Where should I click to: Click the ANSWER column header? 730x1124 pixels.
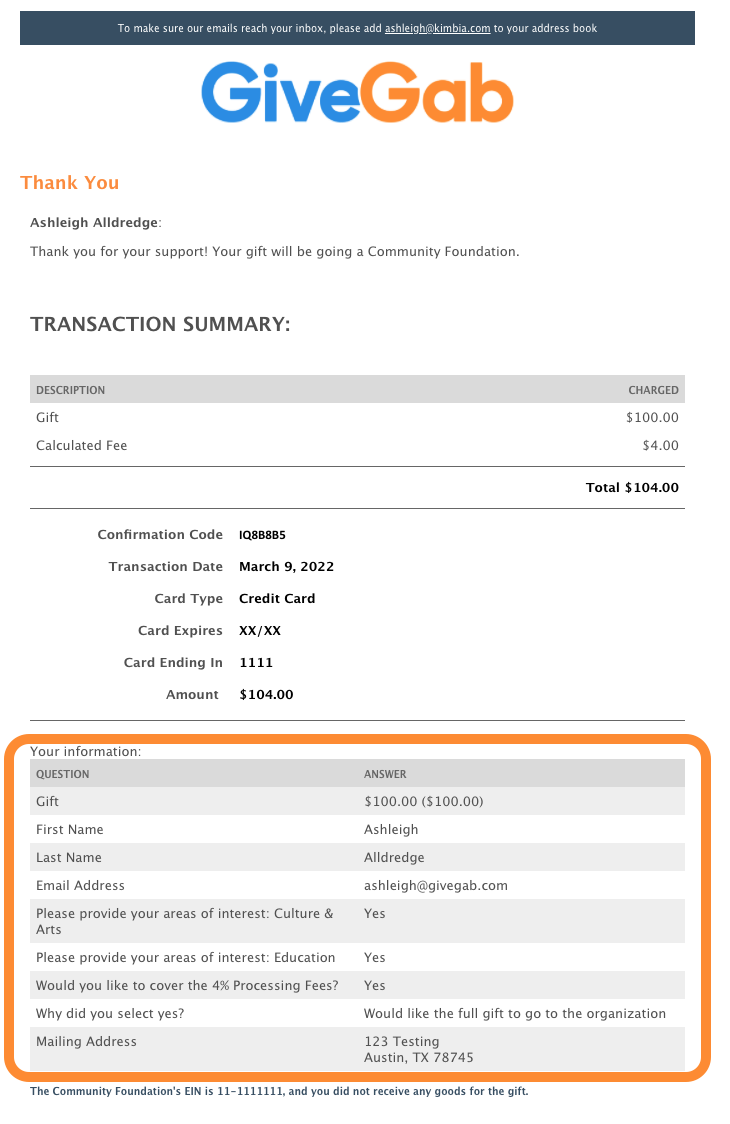click(385, 774)
